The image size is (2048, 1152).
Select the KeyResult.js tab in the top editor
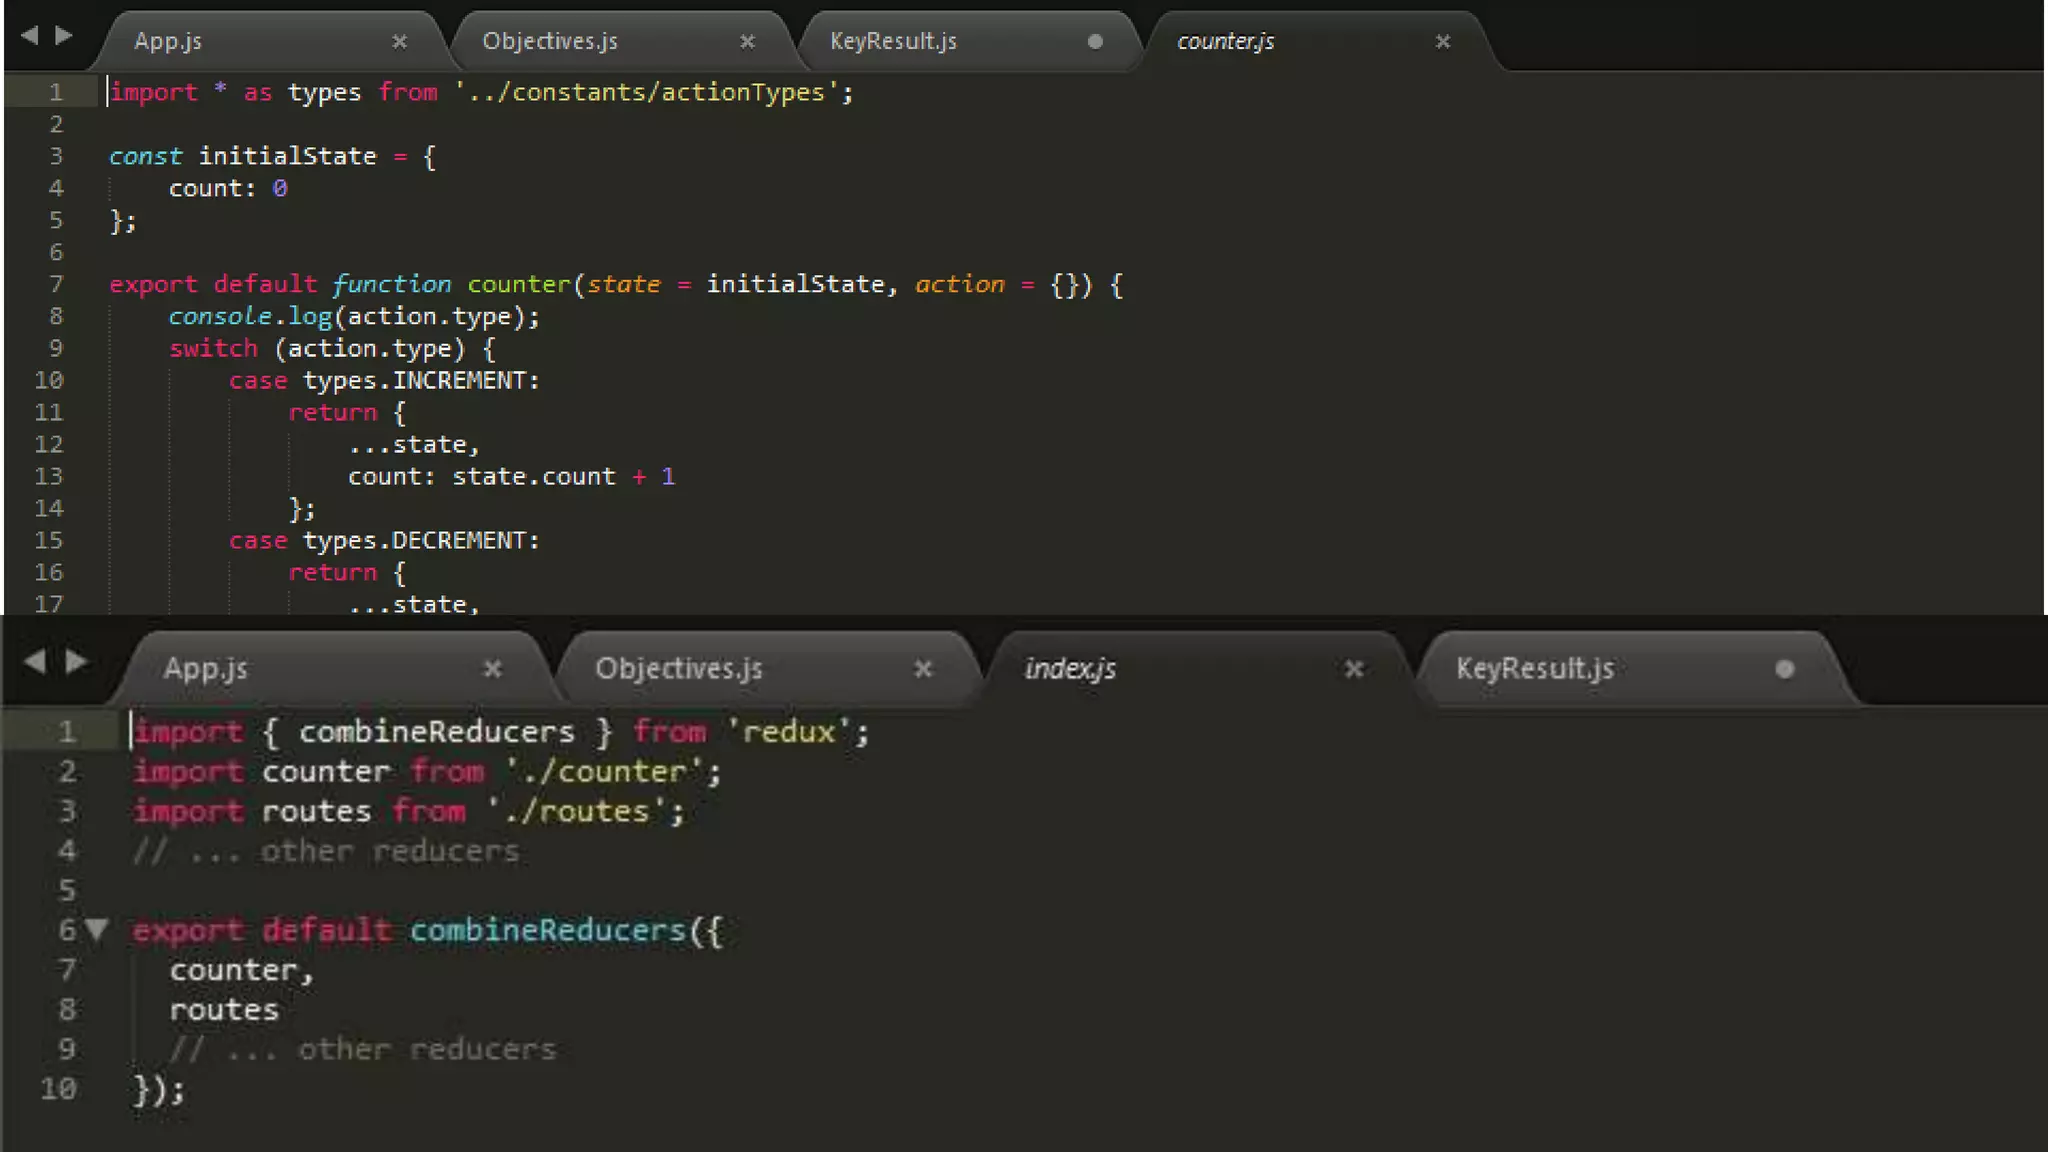[893, 41]
